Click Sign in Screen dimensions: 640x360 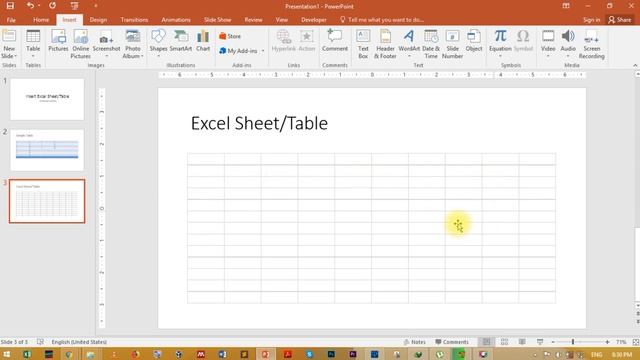pos(591,20)
